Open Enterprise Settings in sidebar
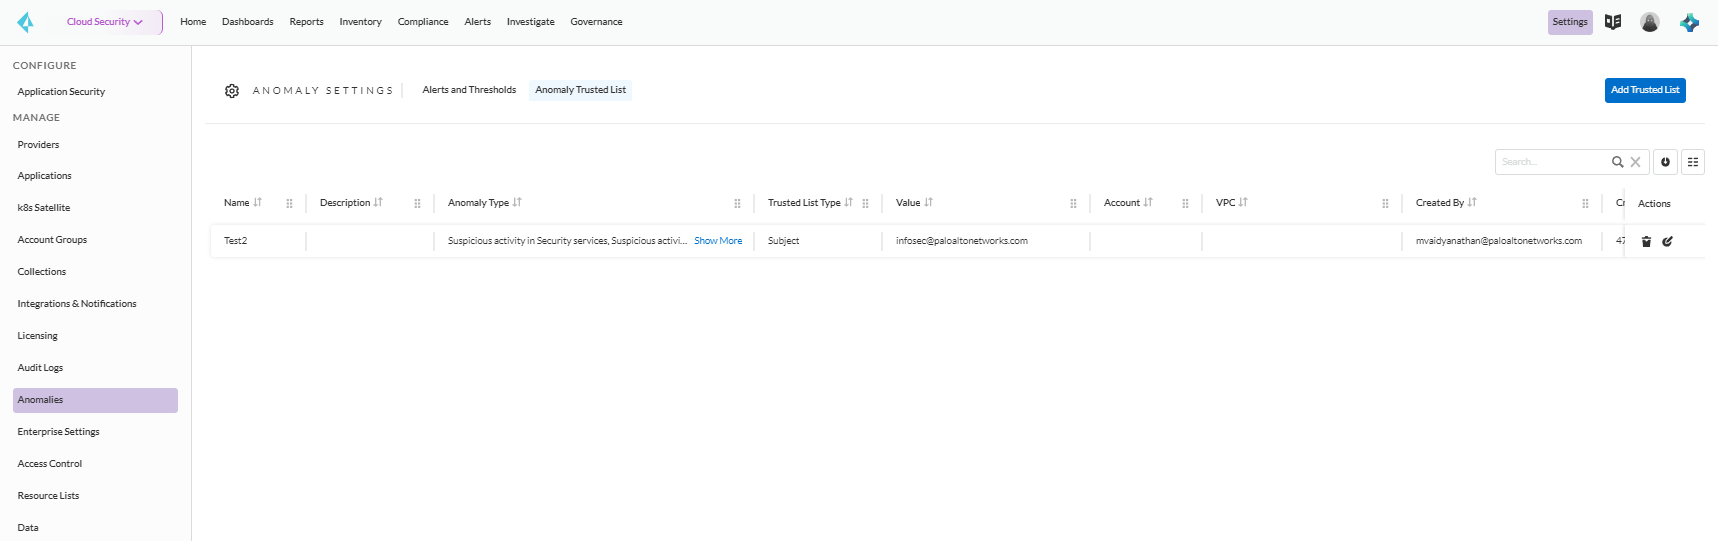 coord(59,432)
